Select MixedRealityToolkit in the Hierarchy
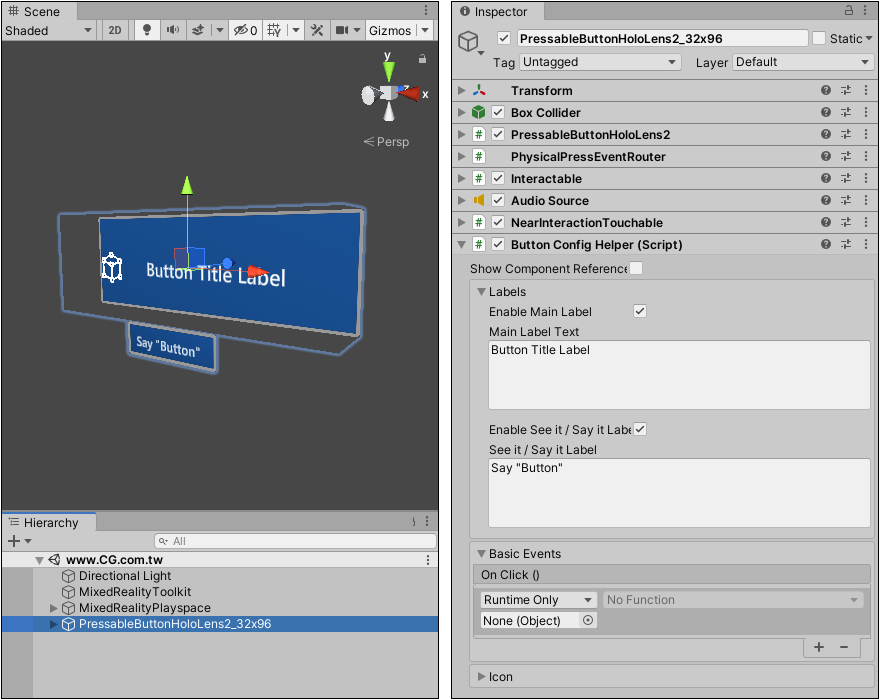This screenshot has height=700, width=880. click(135, 592)
